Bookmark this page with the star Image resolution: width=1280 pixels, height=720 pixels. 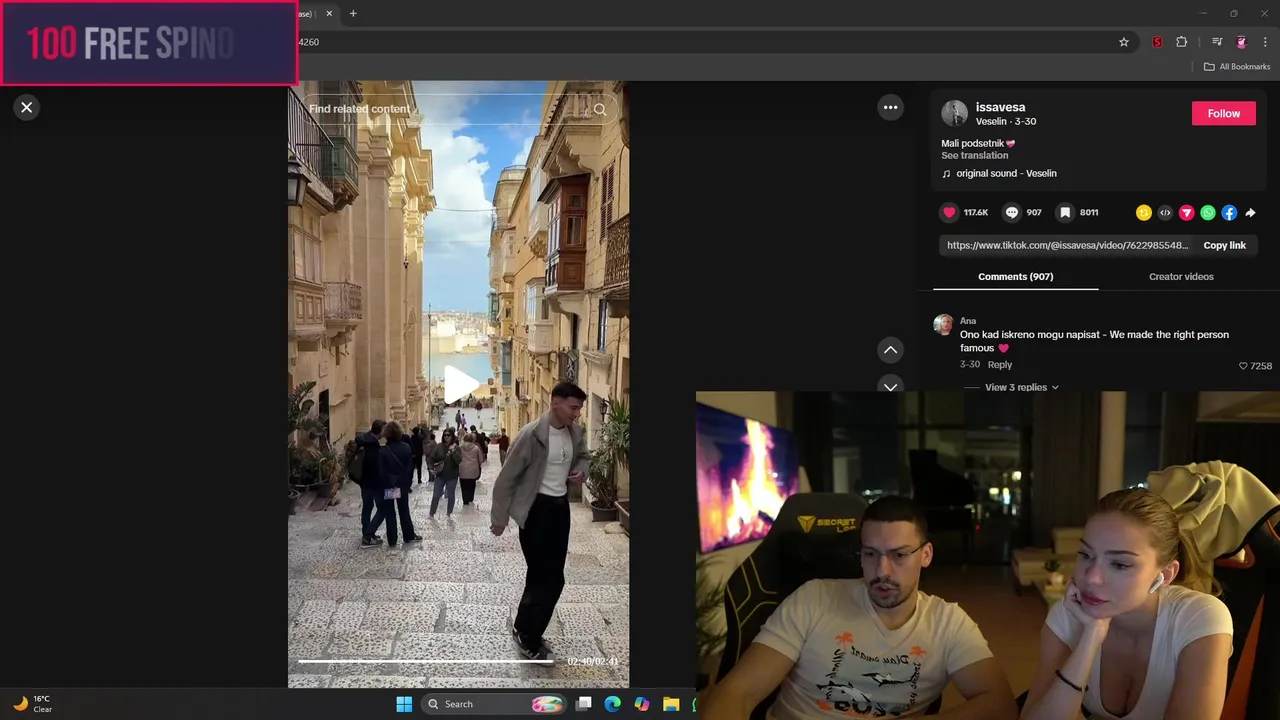1124,42
